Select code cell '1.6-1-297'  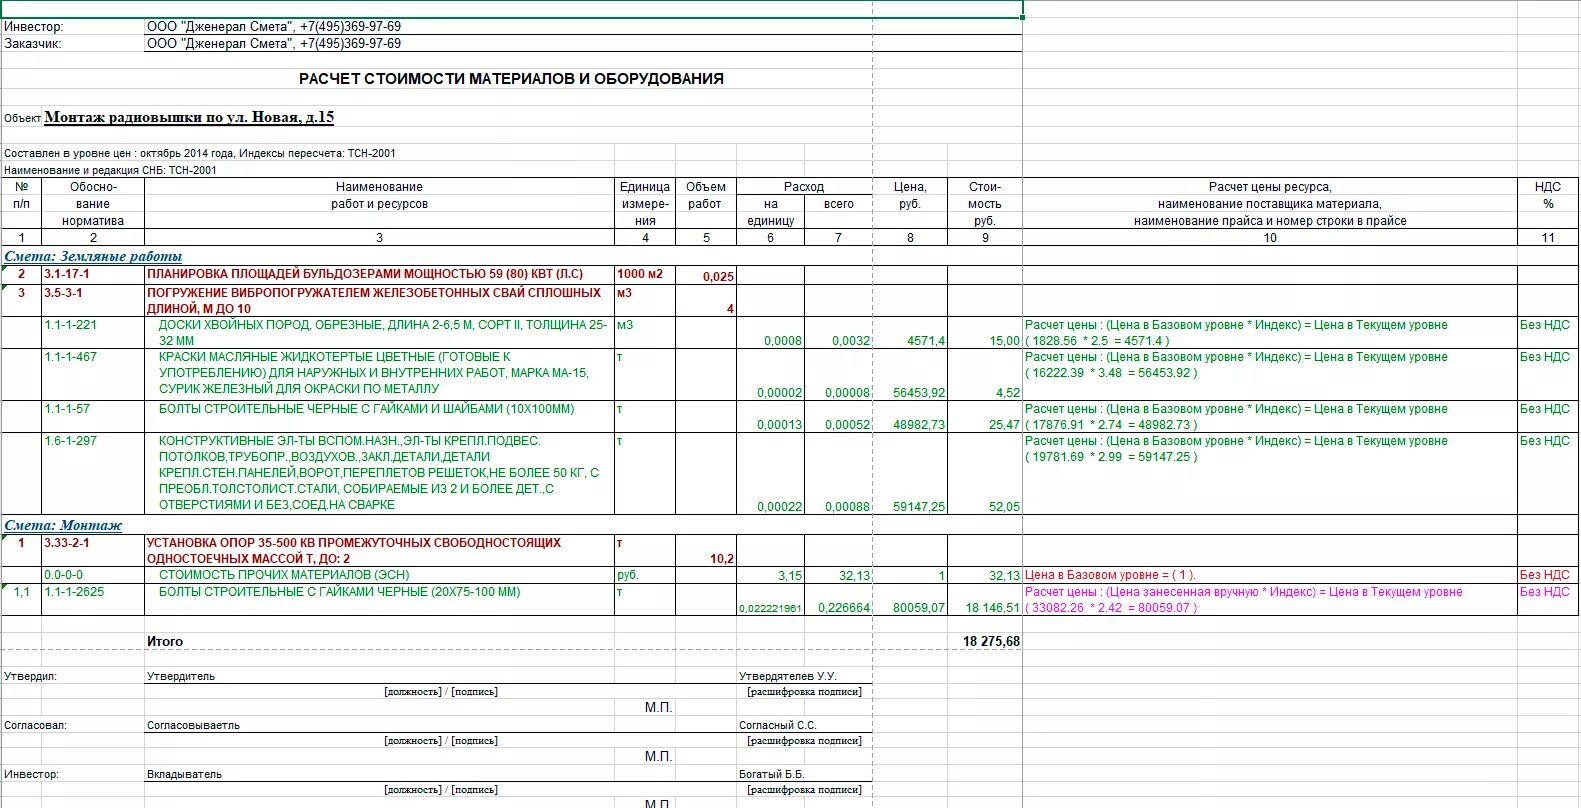tap(93, 474)
